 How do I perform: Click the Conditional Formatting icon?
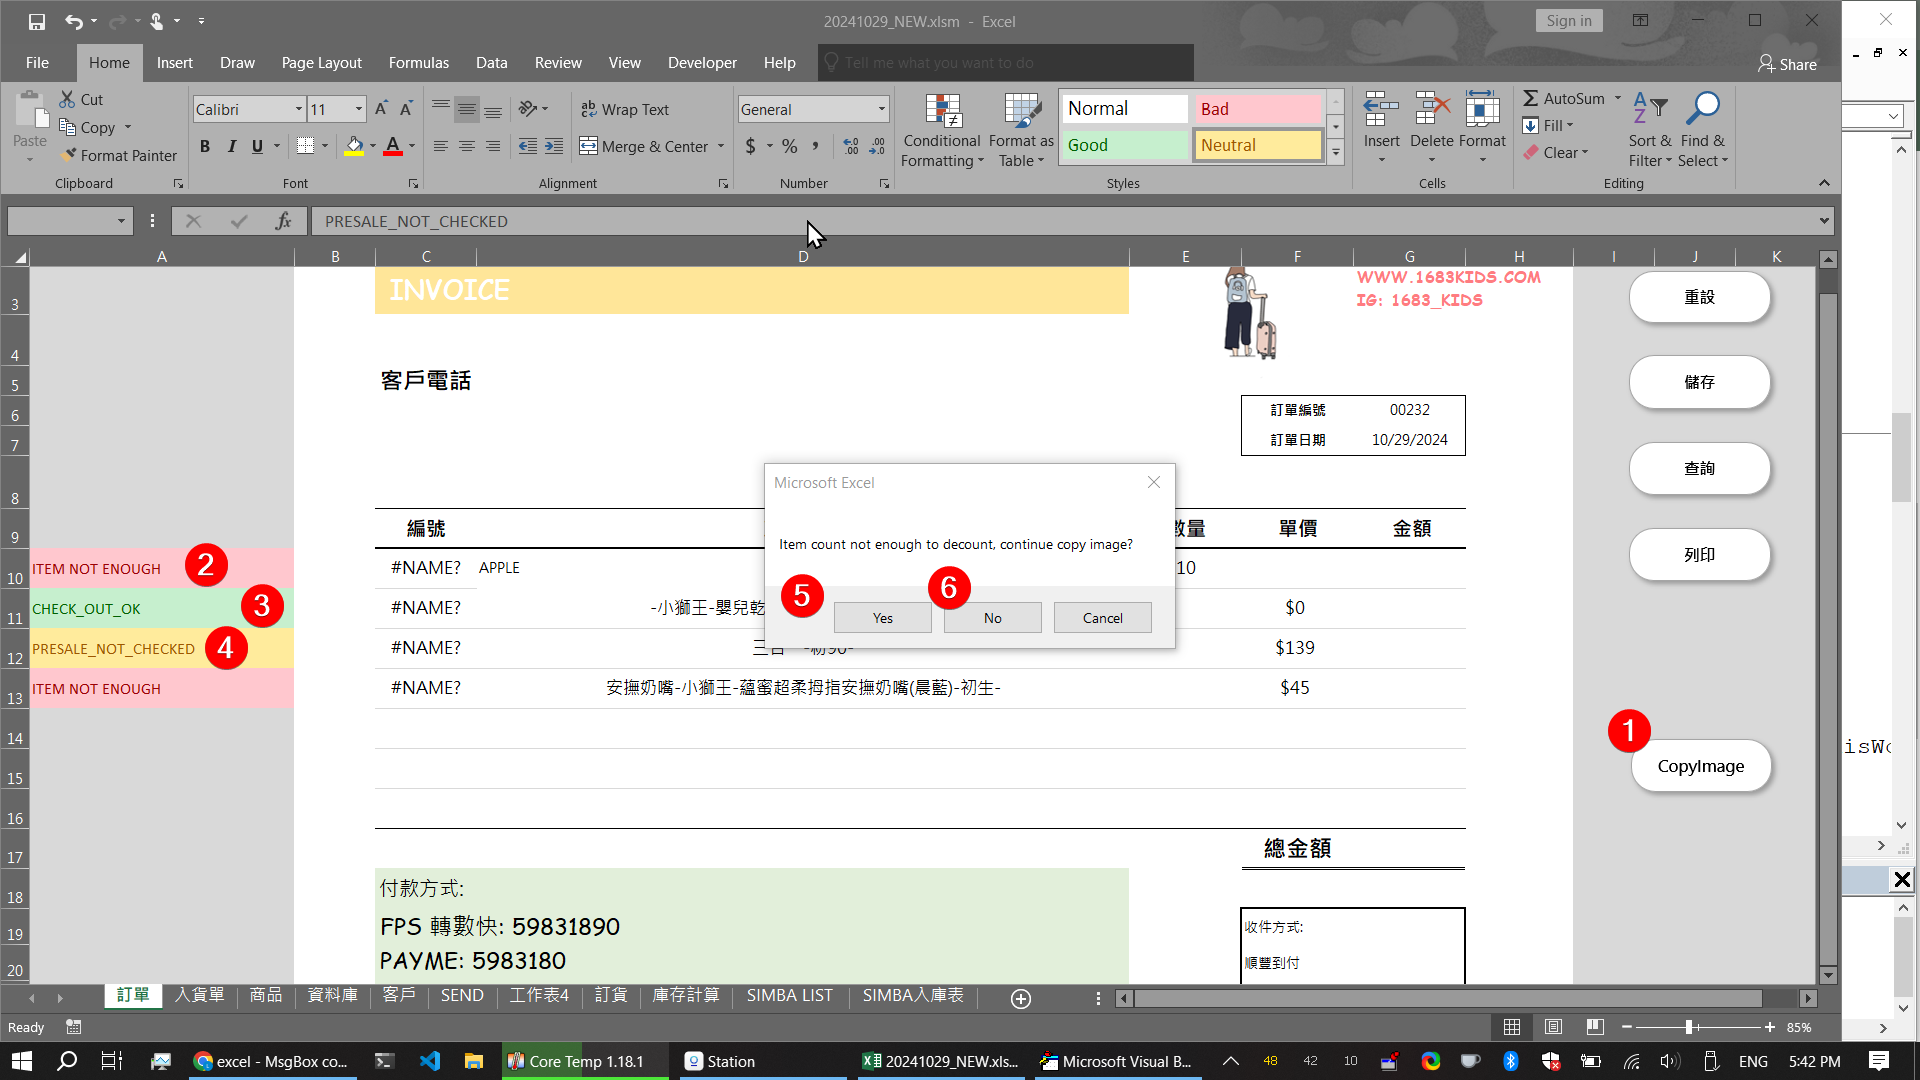[942, 112]
